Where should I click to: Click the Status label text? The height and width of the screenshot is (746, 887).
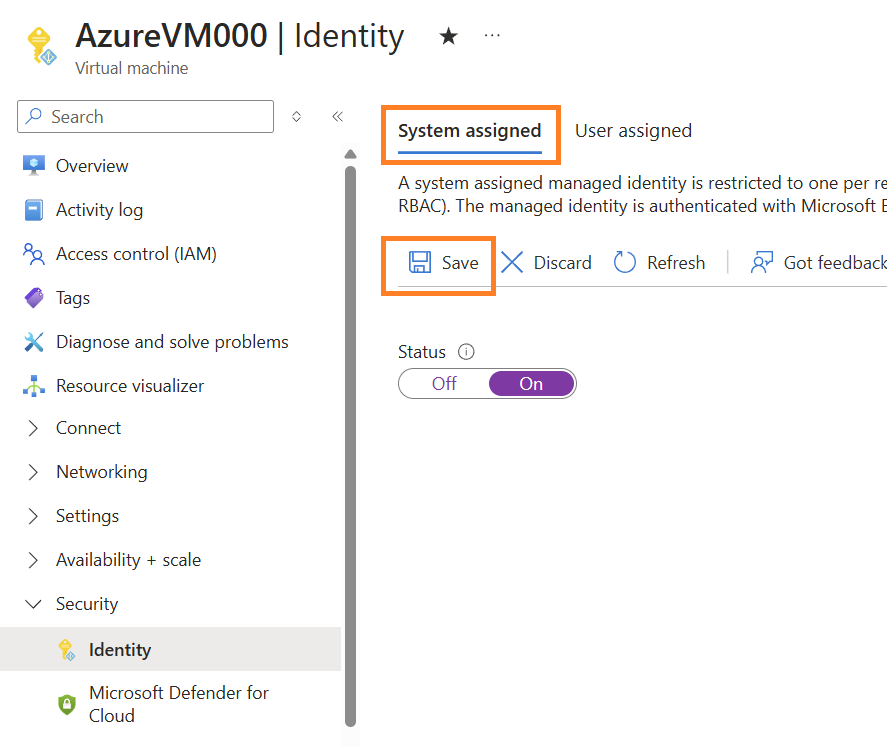[x=422, y=352]
